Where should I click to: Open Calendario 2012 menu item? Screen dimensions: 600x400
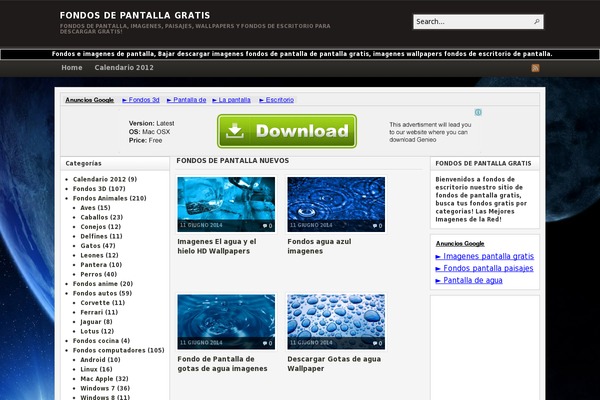pos(124,68)
